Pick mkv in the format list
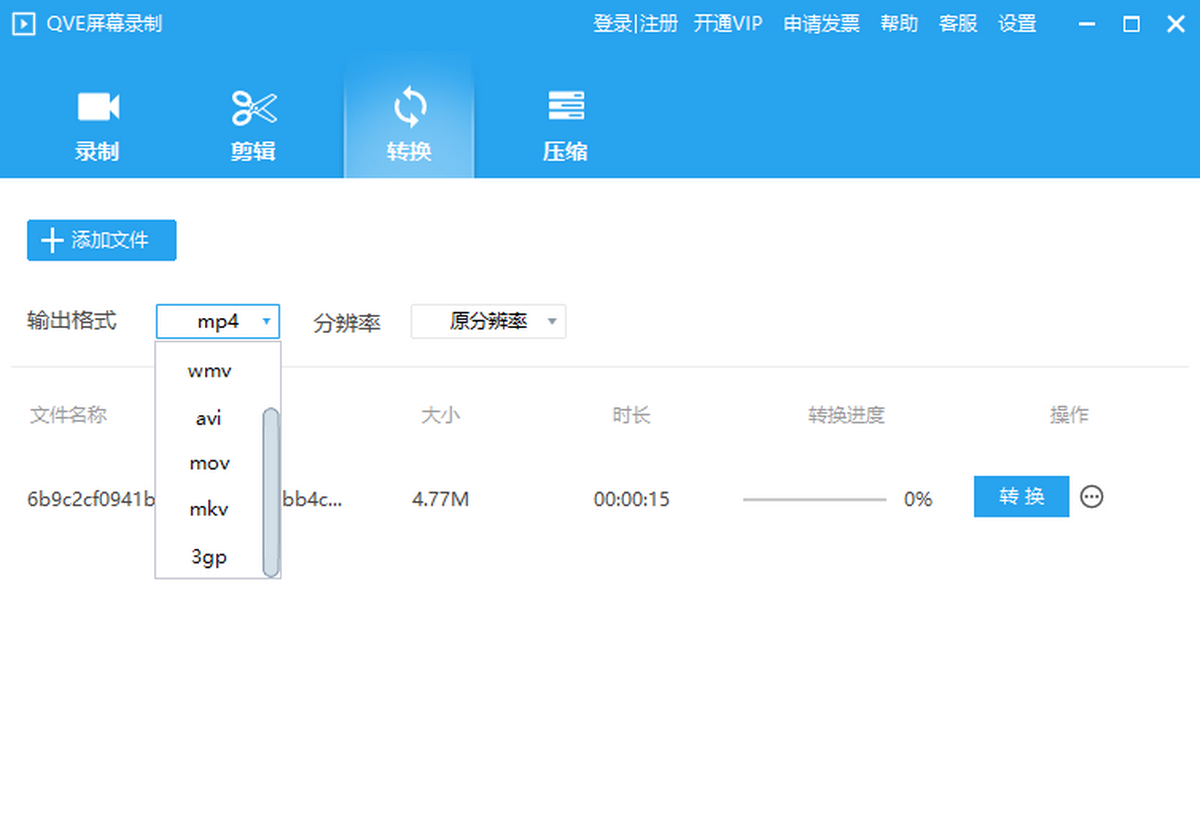Viewport: 1200px width, 818px height. click(x=209, y=510)
